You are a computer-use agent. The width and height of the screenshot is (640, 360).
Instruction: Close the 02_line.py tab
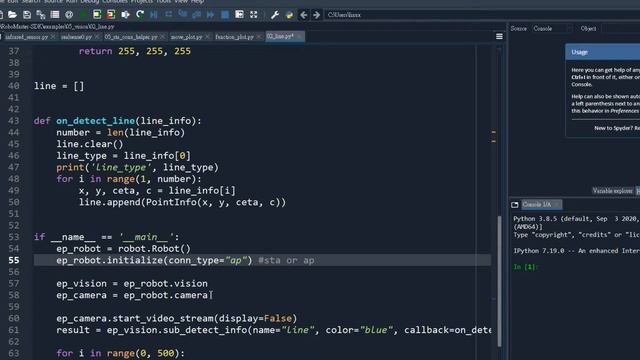click(300, 37)
